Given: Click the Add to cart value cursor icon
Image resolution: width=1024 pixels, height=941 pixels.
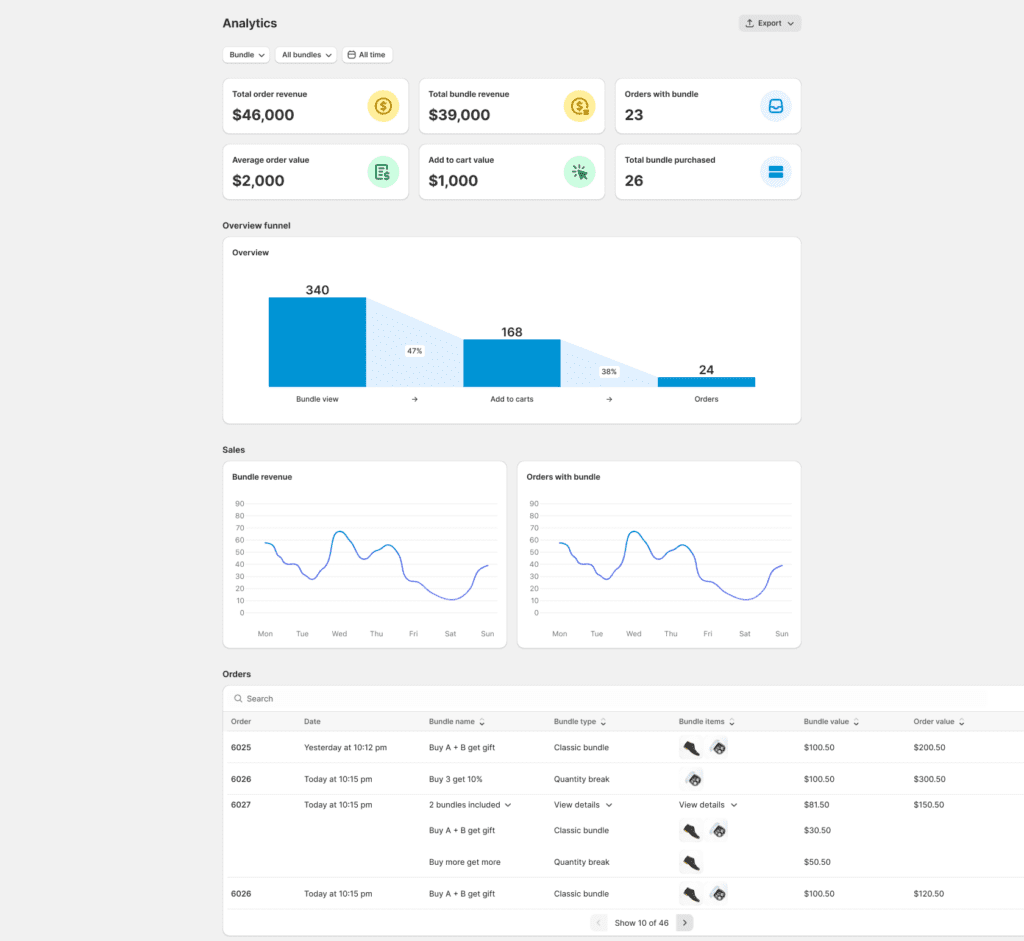Looking at the screenshot, I should pos(579,172).
